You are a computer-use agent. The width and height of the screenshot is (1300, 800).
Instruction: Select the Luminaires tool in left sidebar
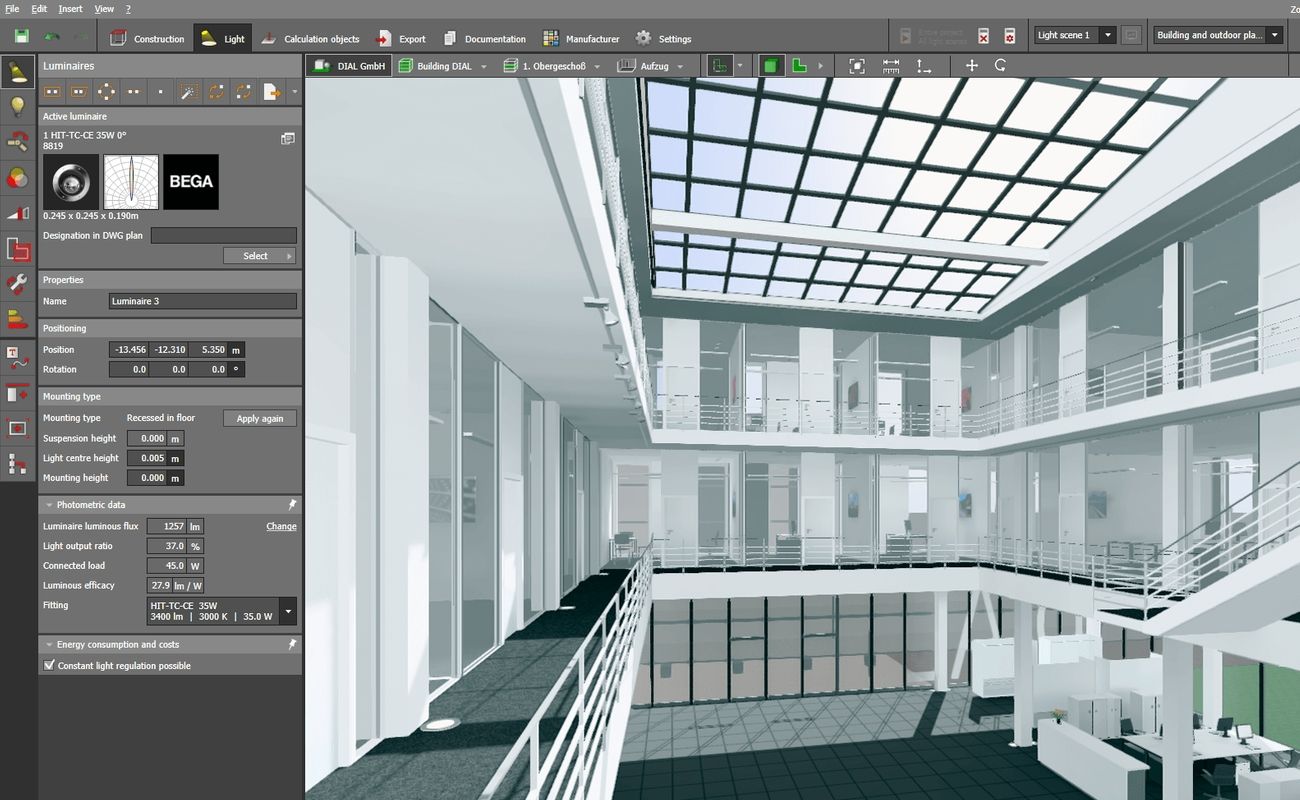17,71
